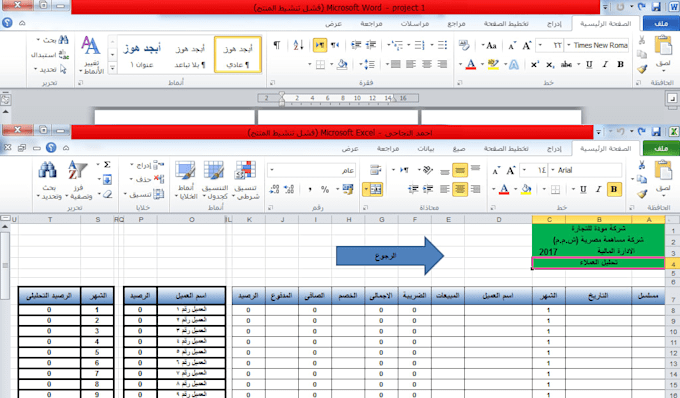
Task: Open Excel's Arial font name dropdown
Action: (553, 170)
